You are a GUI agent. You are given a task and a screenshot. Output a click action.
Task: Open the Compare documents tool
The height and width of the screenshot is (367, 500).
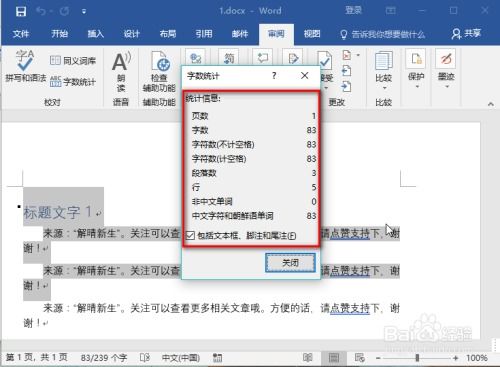(383, 71)
